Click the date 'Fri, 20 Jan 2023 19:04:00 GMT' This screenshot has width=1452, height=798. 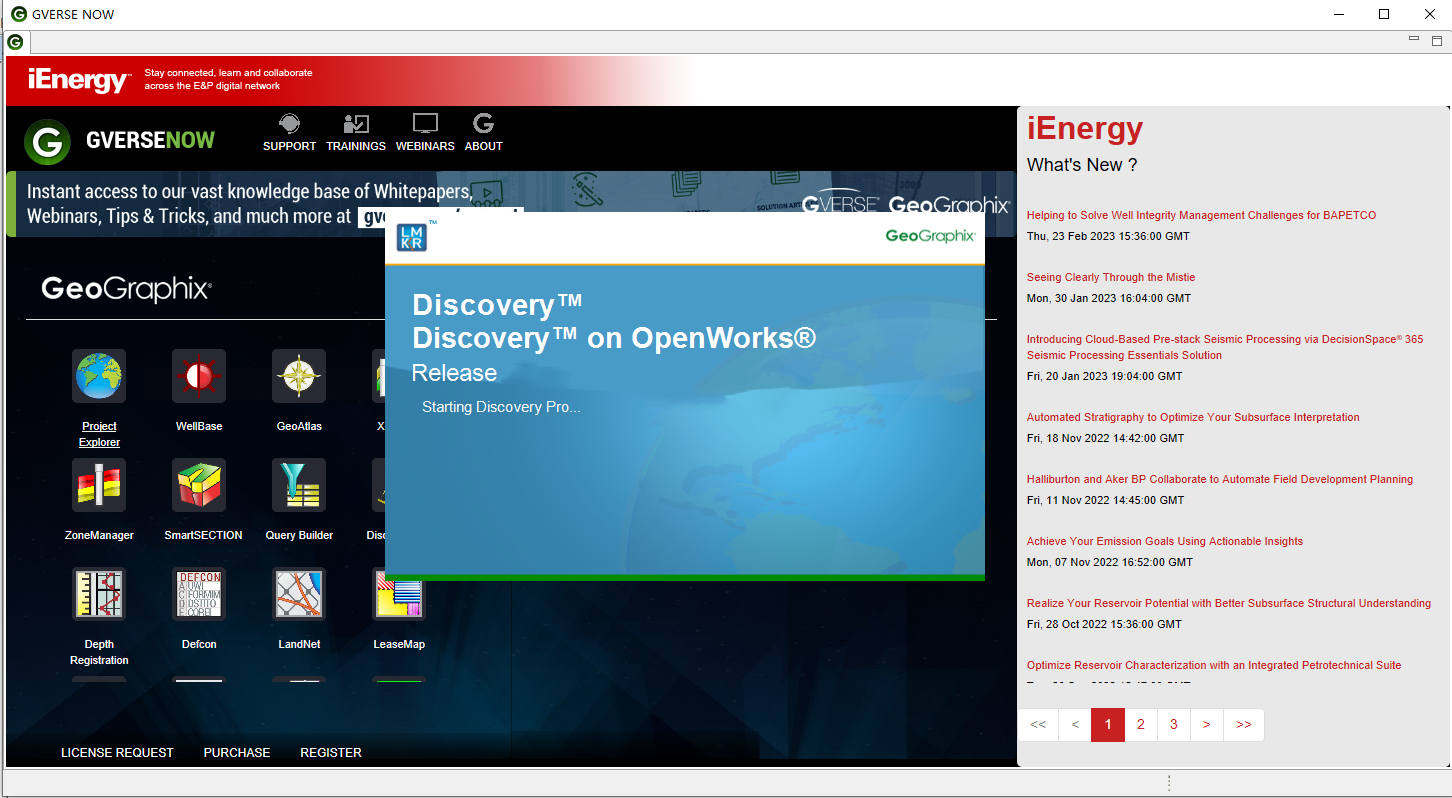(1105, 376)
